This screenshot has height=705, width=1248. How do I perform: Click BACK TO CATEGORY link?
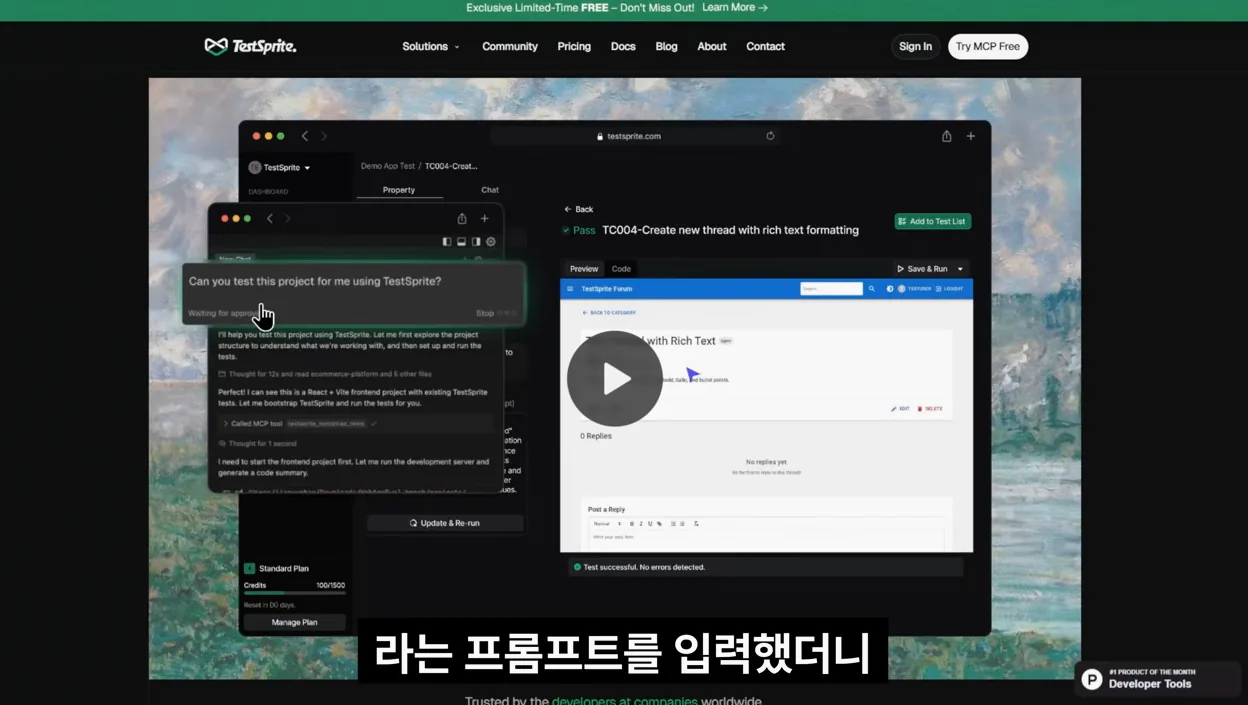(610, 313)
